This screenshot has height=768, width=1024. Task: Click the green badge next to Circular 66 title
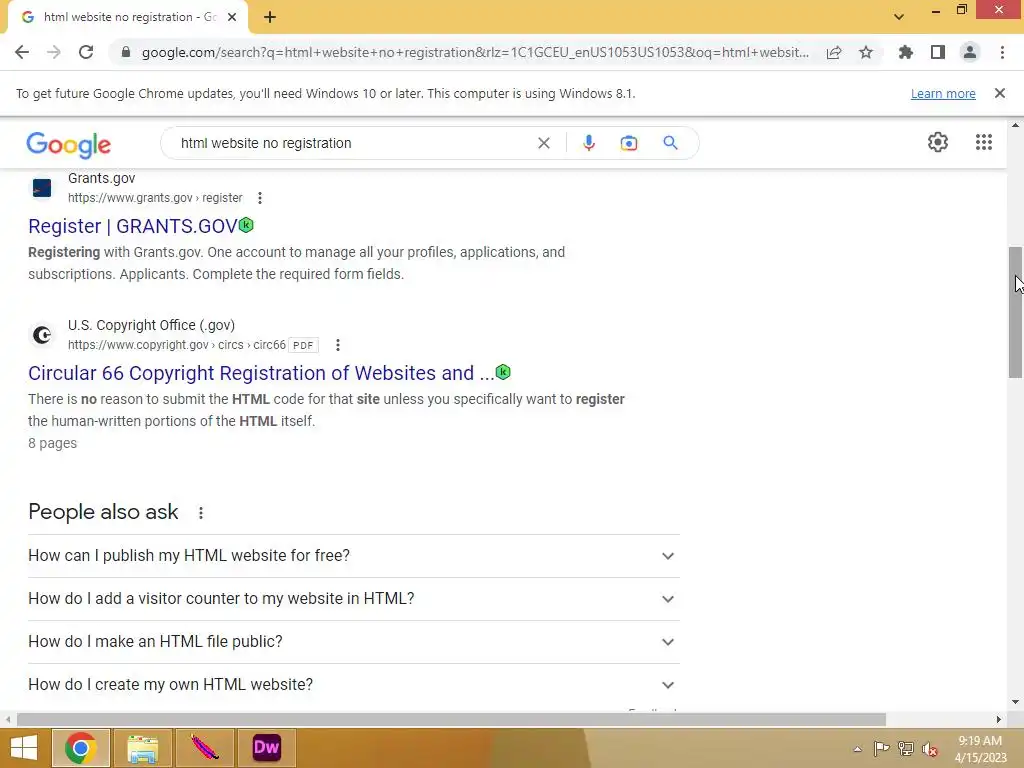pos(503,372)
